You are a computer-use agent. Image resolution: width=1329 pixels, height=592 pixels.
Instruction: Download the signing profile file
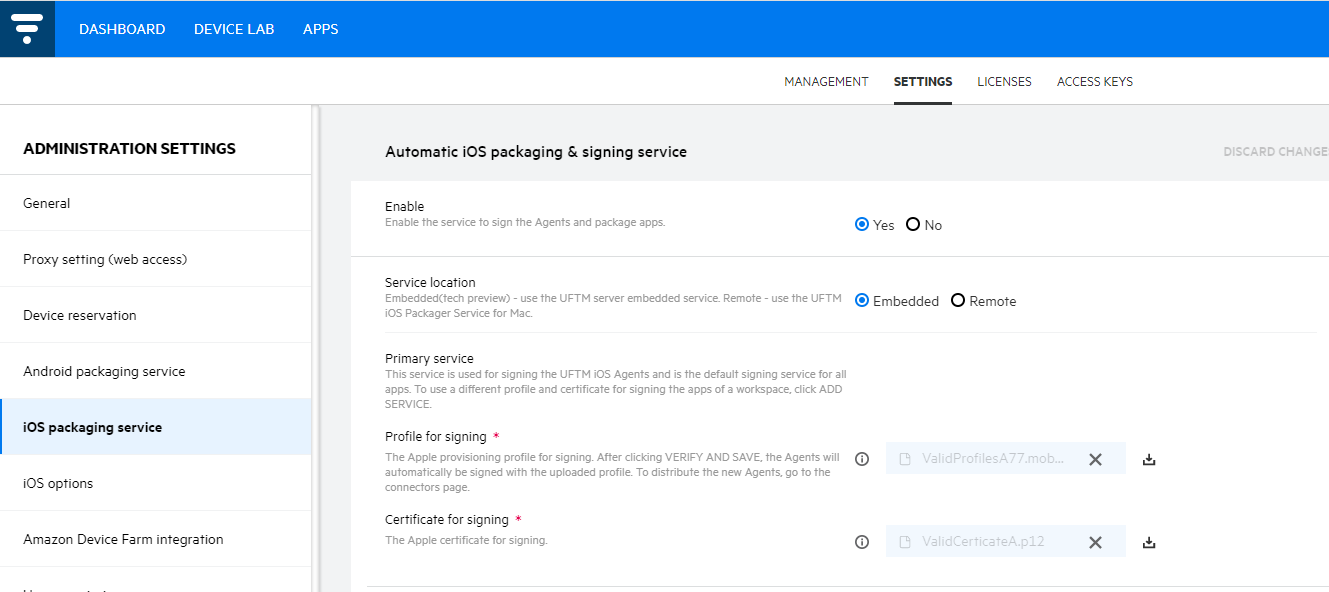(1149, 459)
